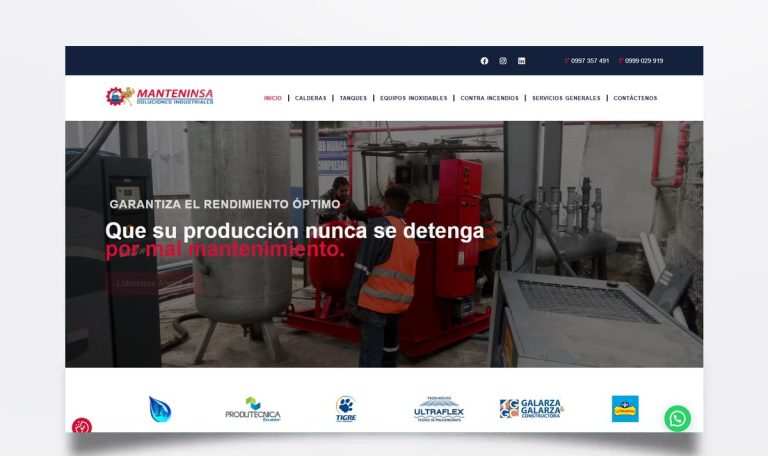The height and width of the screenshot is (456, 768).
Task: Open the Contáctenos menu item
Action: [635, 98]
